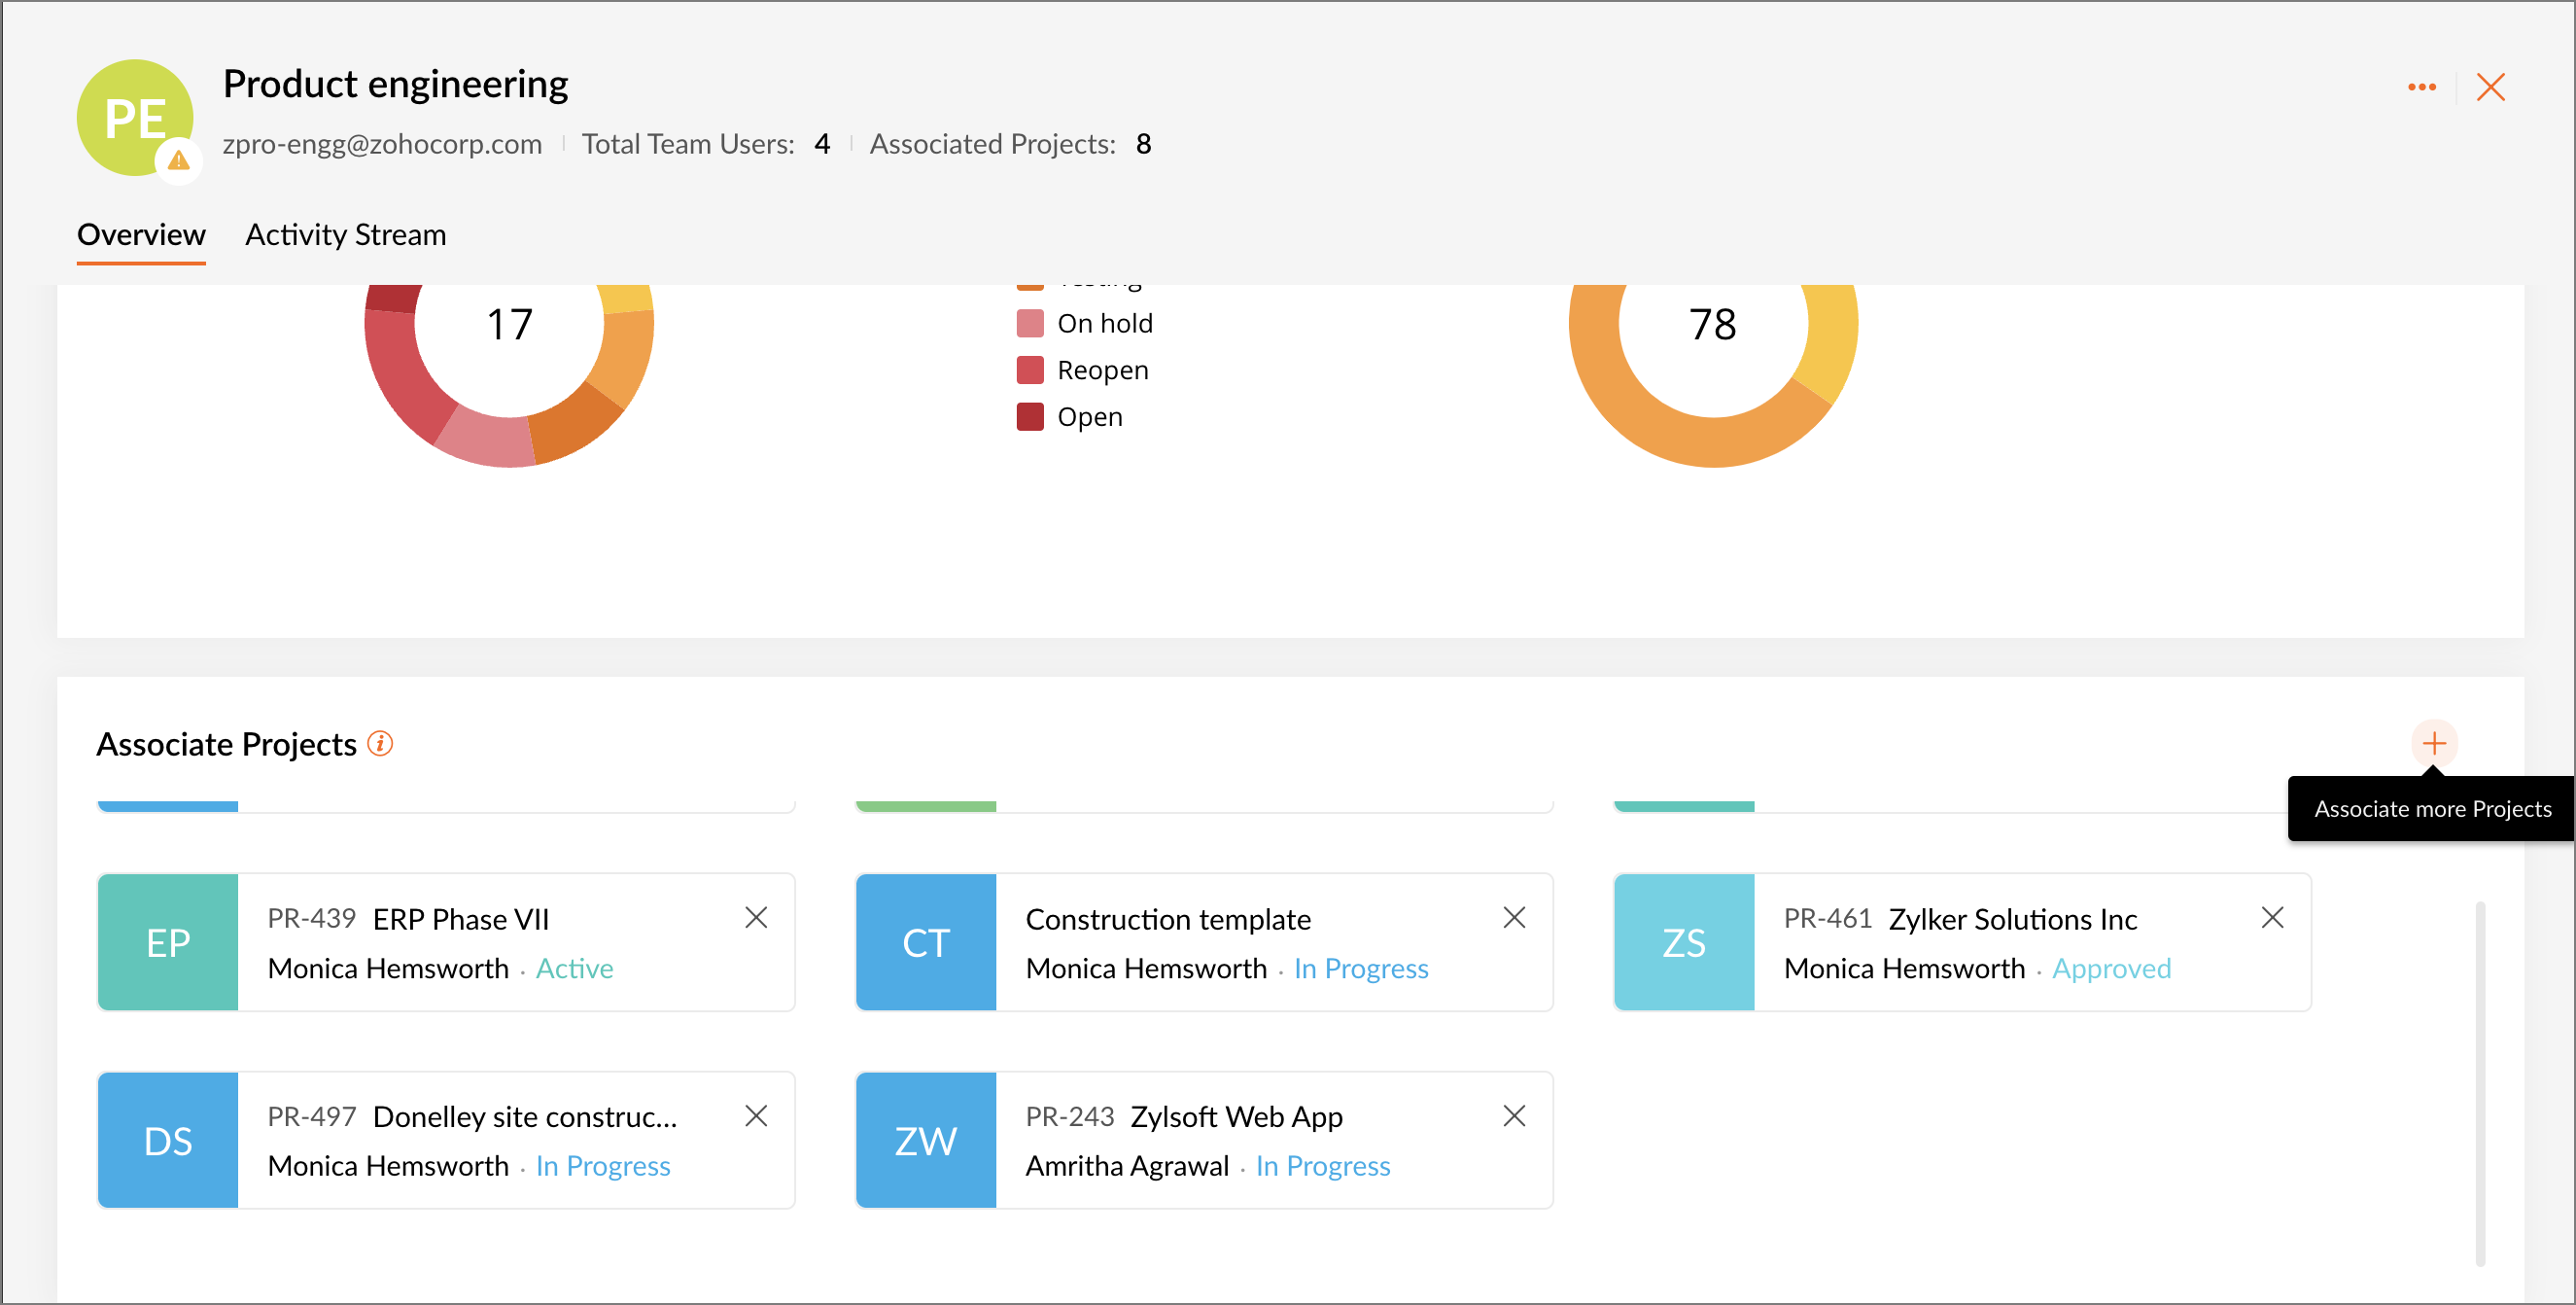
Task: Toggle the Open legend item
Action: click(x=1089, y=416)
